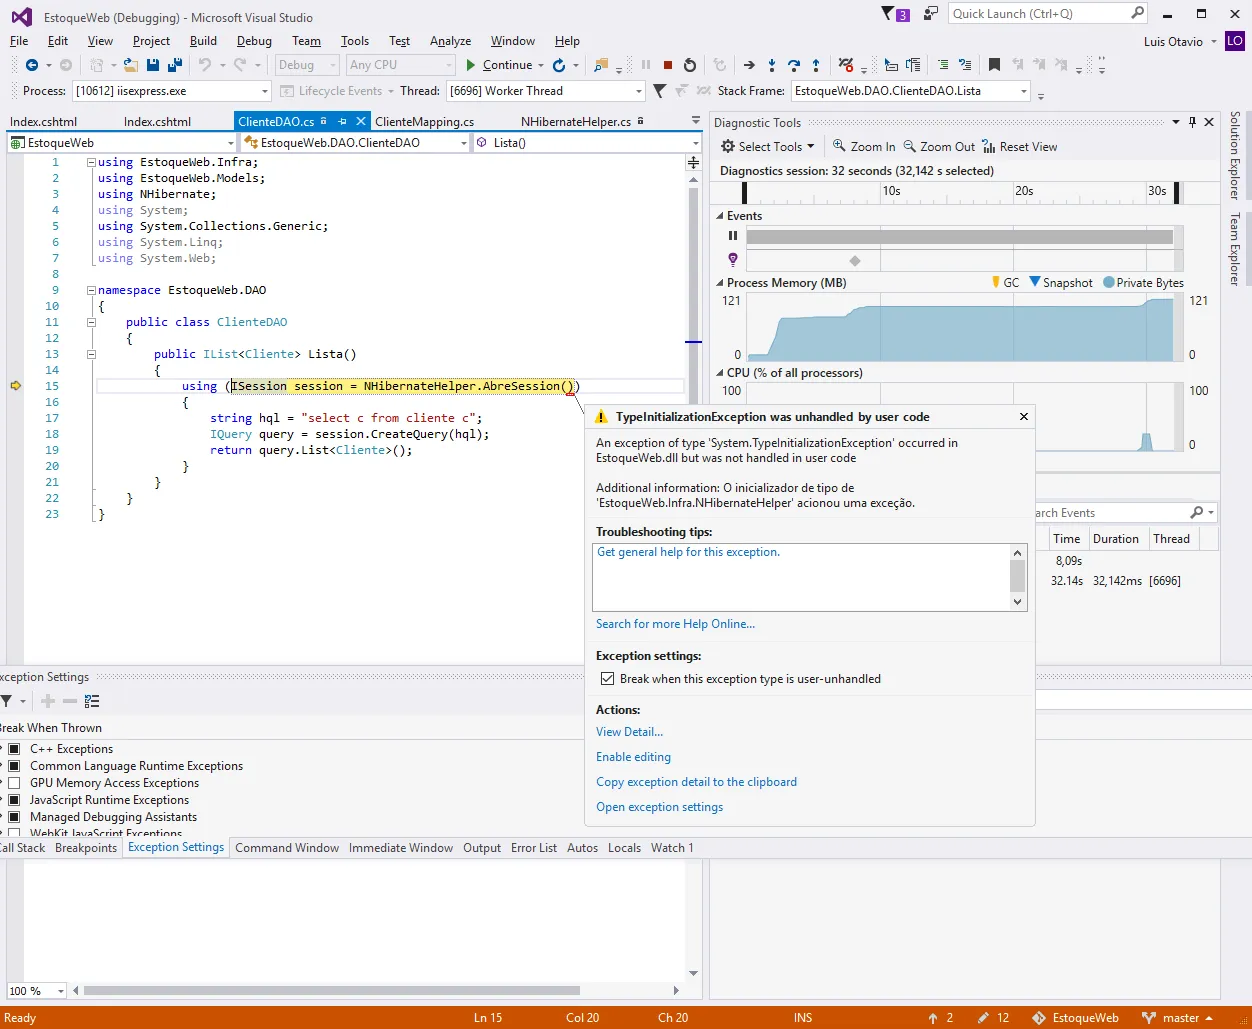Click the Restart debugging icon
Image resolution: width=1252 pixels, height=1029 pixels.
click(x=690, y=65)
